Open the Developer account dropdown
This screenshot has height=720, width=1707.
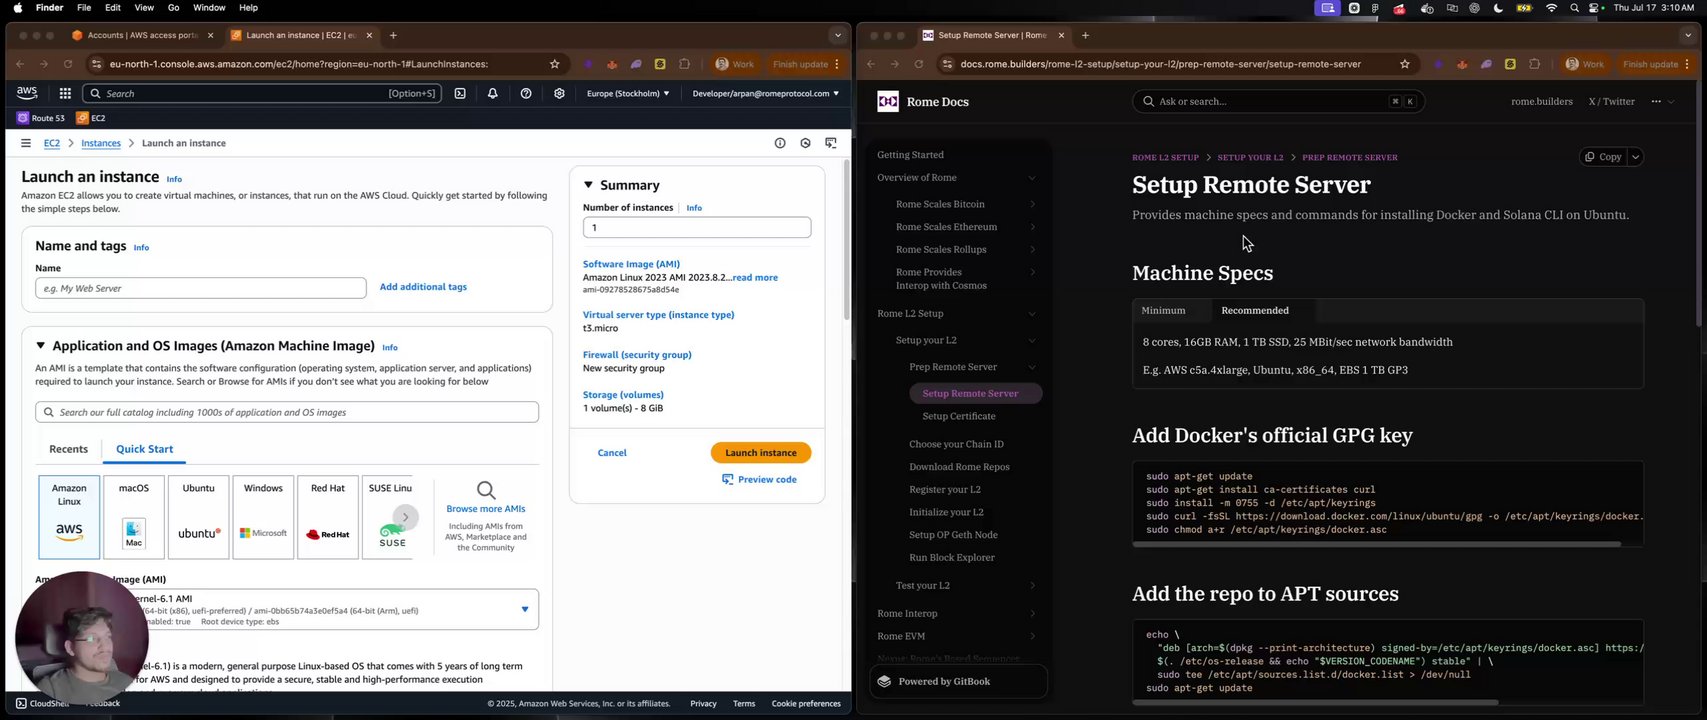tap(765, 93)
